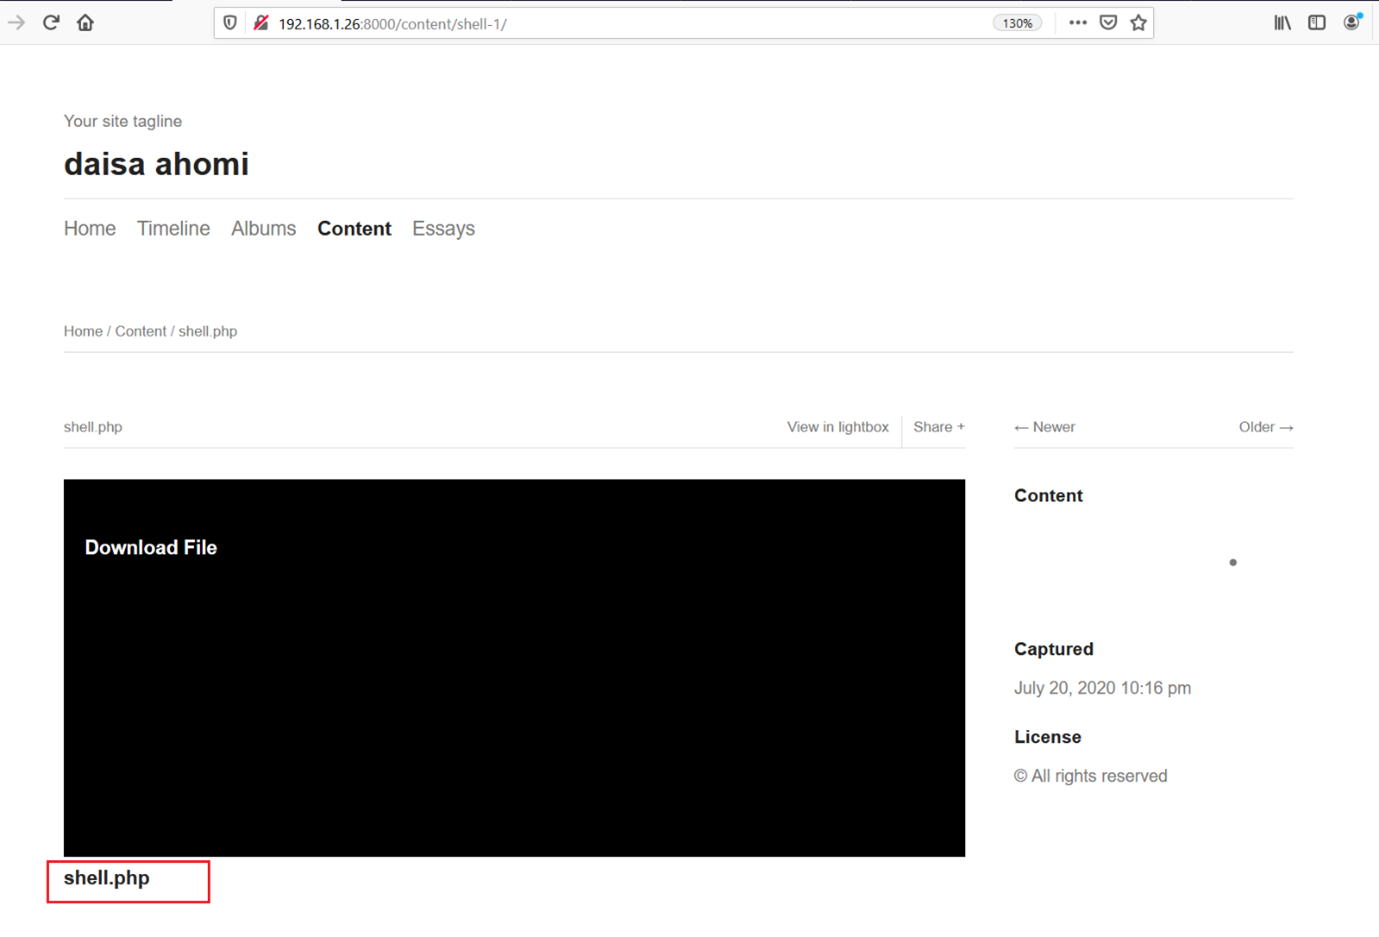Save page to Pocket icon

pos(1108,23)
